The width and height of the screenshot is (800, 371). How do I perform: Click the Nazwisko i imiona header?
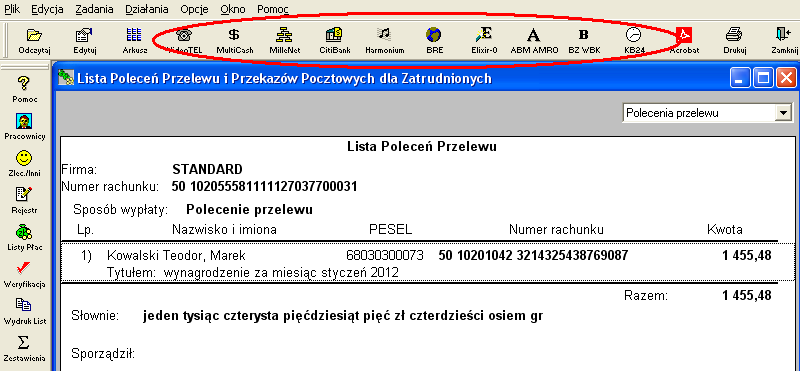tap(224, 230)
